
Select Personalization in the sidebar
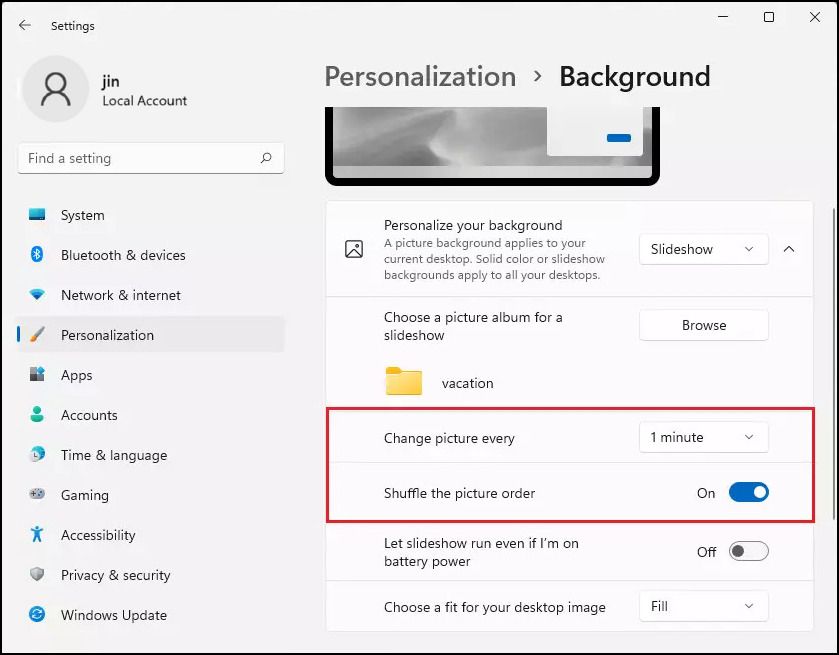click(x=150, y=334)
